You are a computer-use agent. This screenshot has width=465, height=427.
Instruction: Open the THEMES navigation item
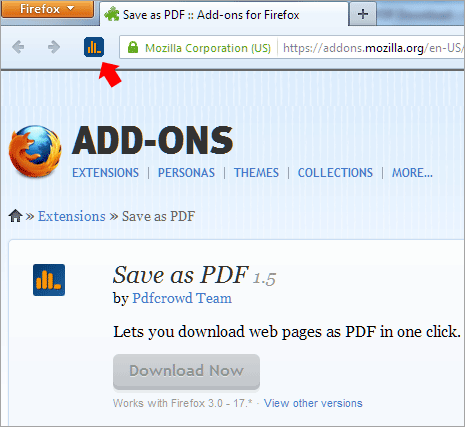click(256, 173)
